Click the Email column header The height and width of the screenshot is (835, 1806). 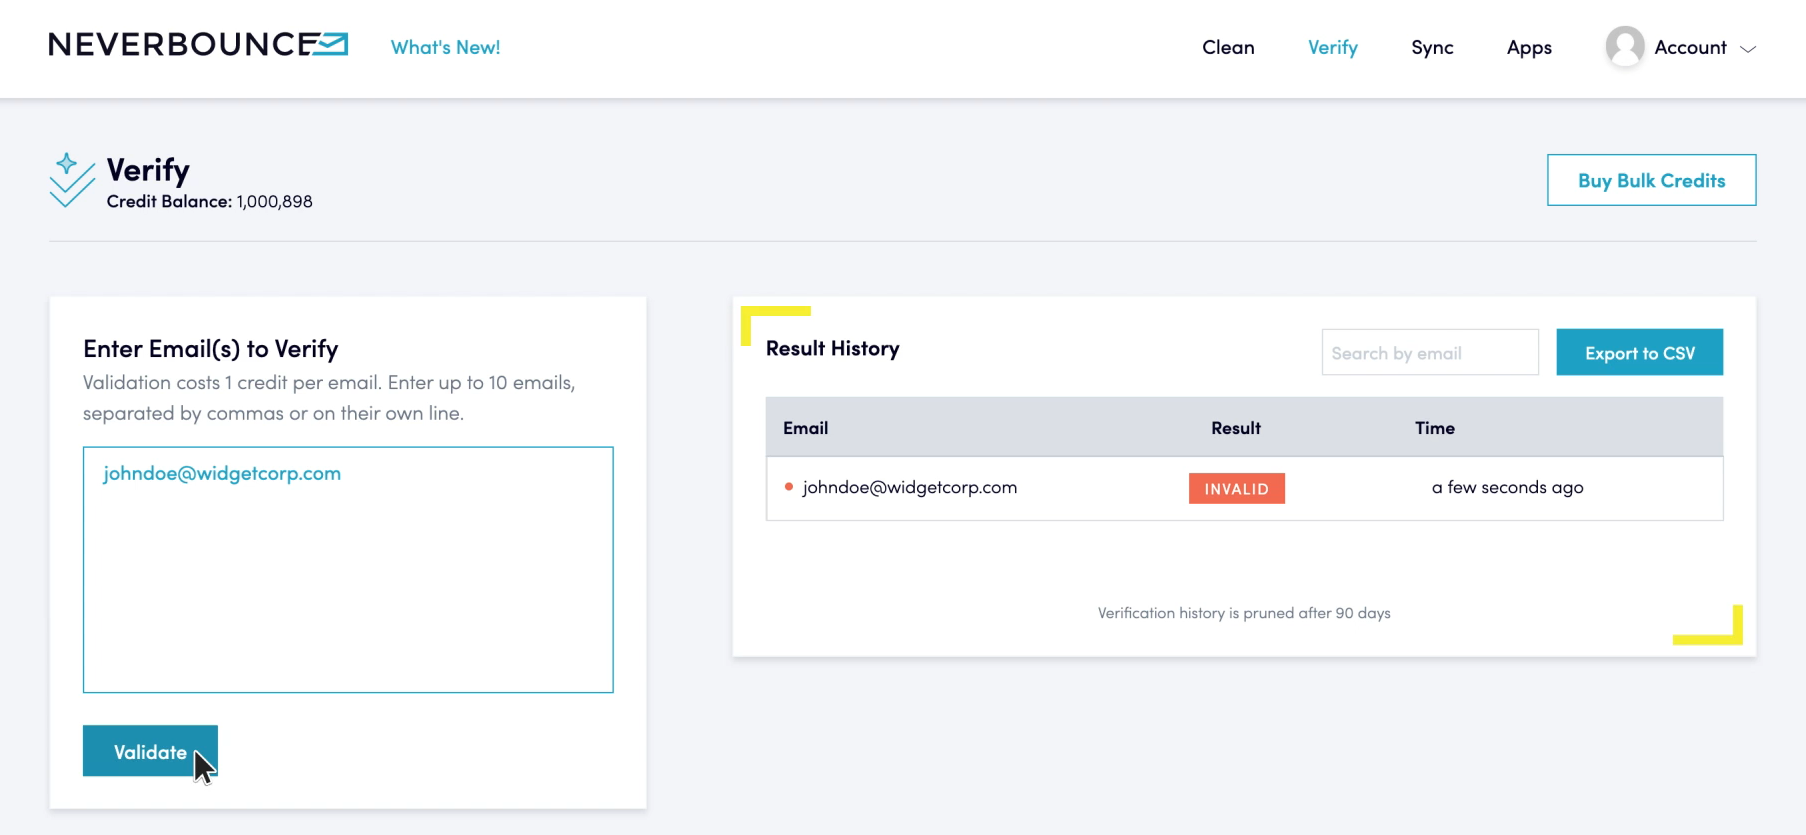tap(805, 428)
